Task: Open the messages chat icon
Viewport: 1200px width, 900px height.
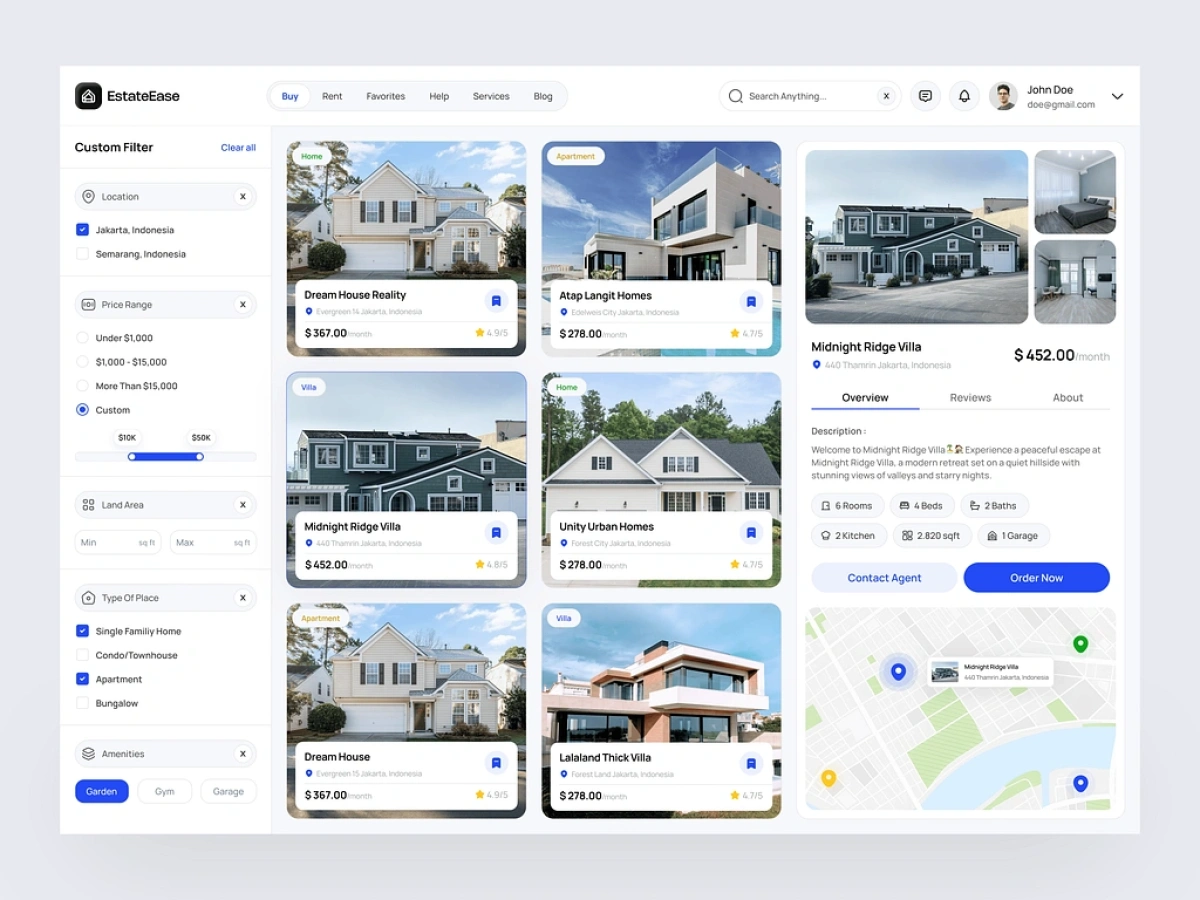Action: click(x=925, y=96)
